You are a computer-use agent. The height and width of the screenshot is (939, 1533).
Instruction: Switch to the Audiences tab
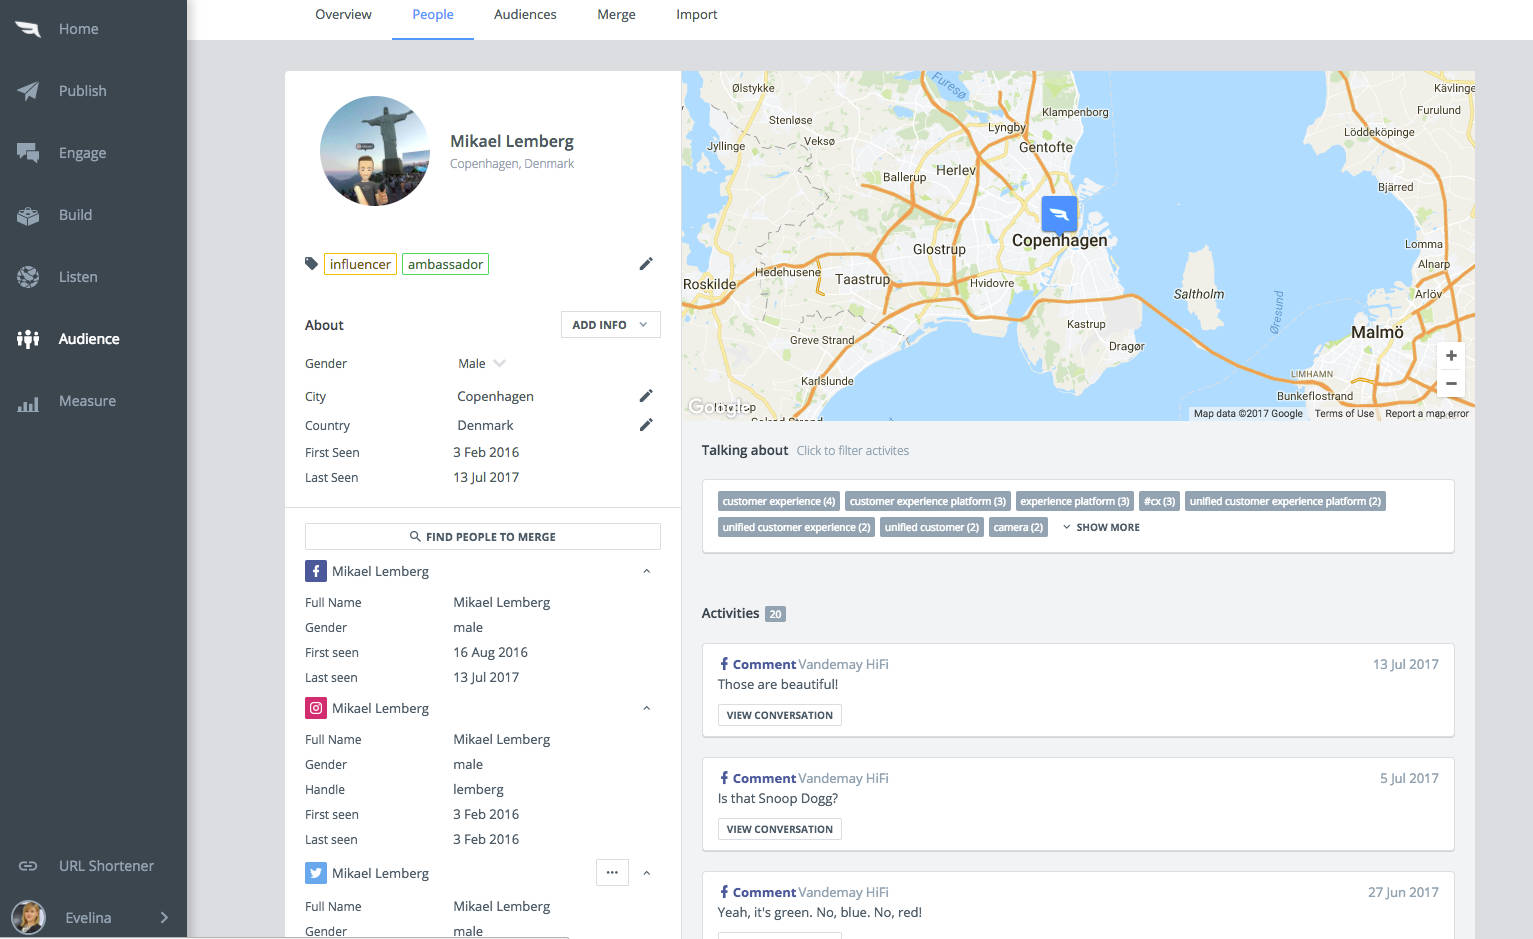[x=524, y=14]
